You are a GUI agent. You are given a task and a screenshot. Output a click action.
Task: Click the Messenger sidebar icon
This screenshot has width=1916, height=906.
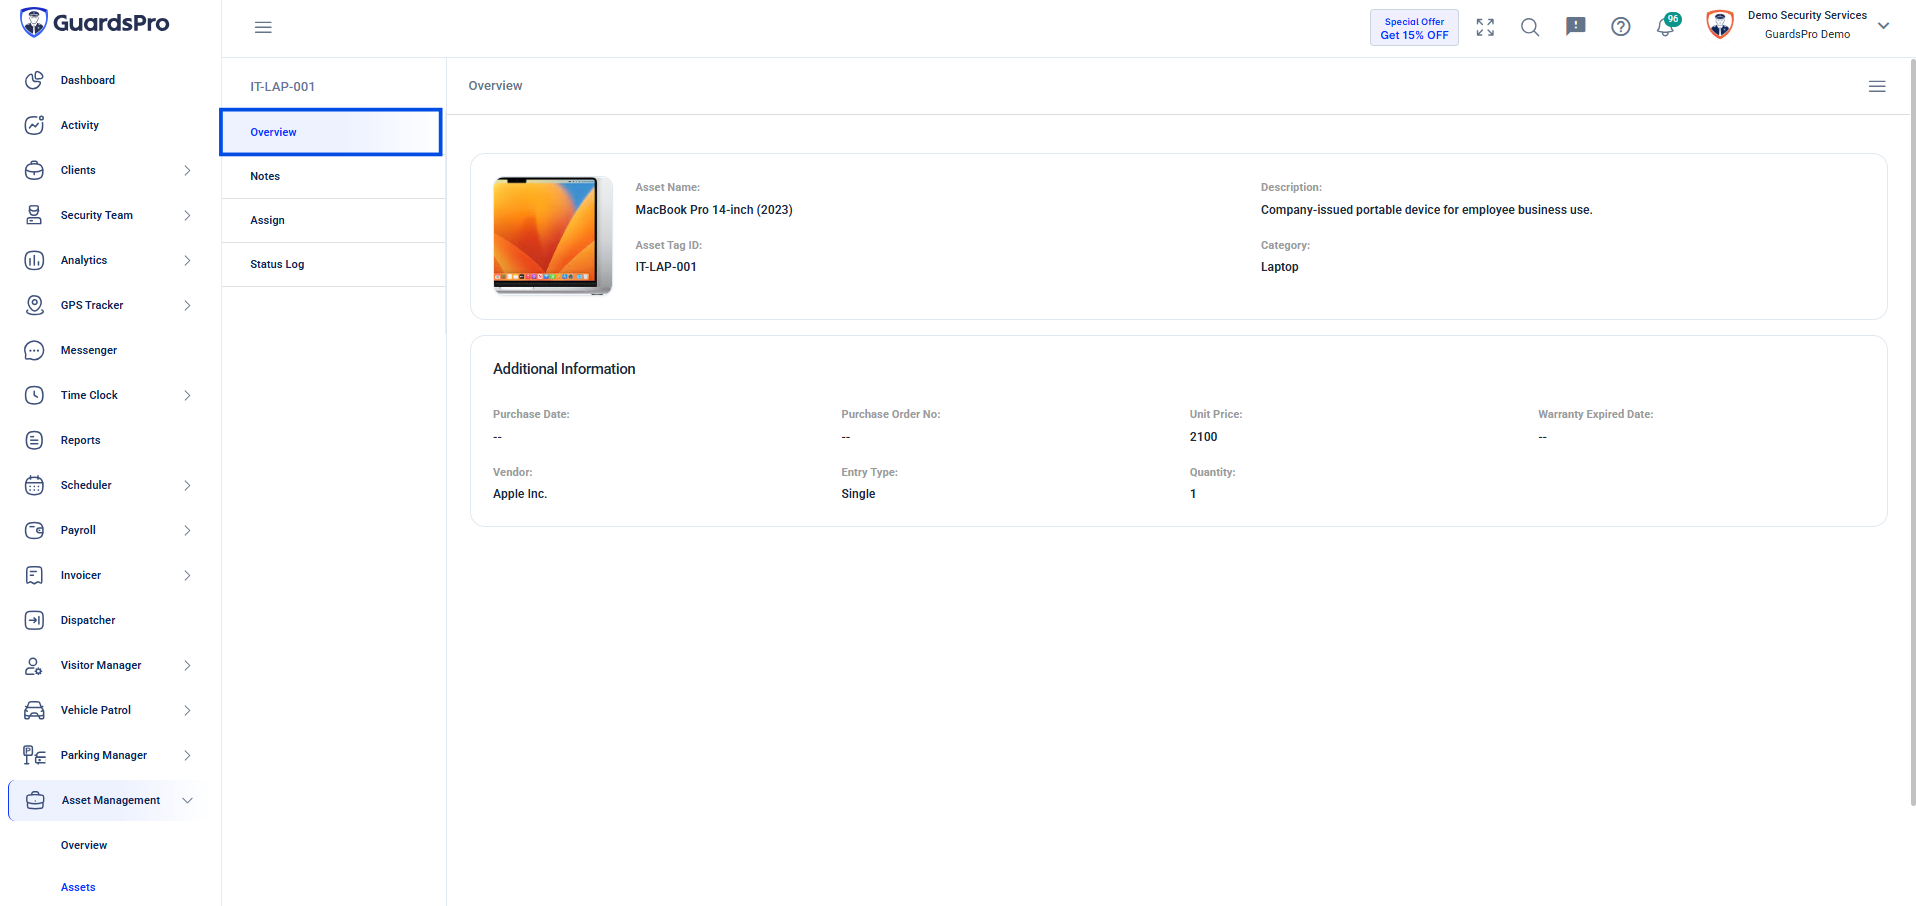click(34, 350)
